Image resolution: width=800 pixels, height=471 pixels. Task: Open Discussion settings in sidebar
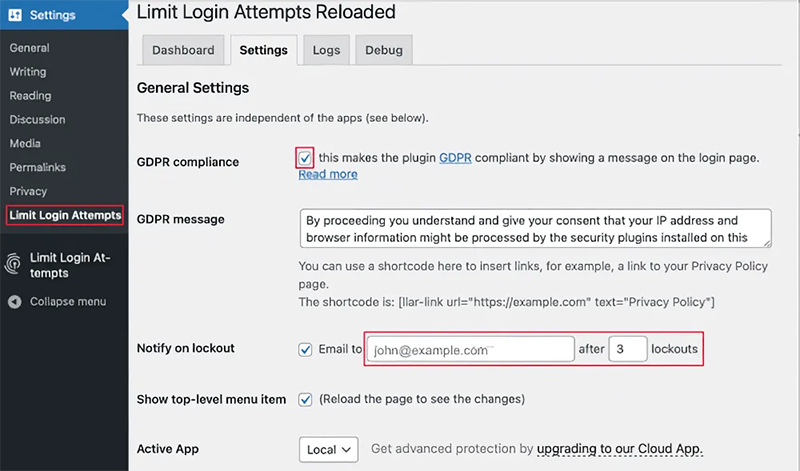[37, 119]
